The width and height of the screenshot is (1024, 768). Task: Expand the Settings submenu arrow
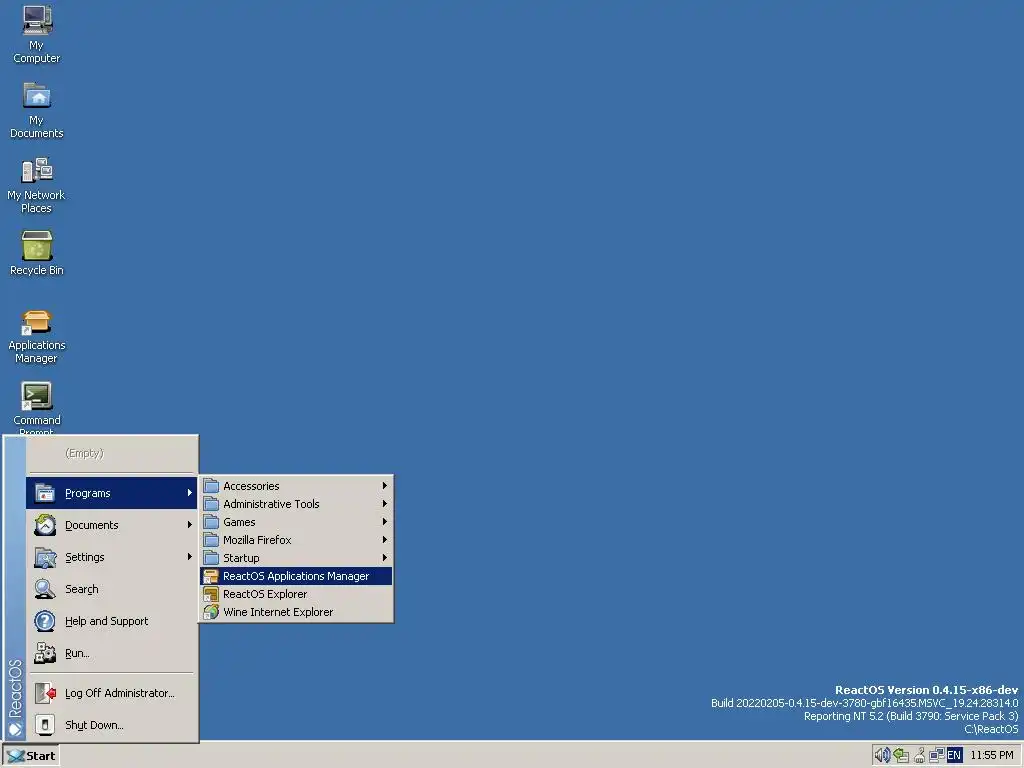(x=189, y=557)
